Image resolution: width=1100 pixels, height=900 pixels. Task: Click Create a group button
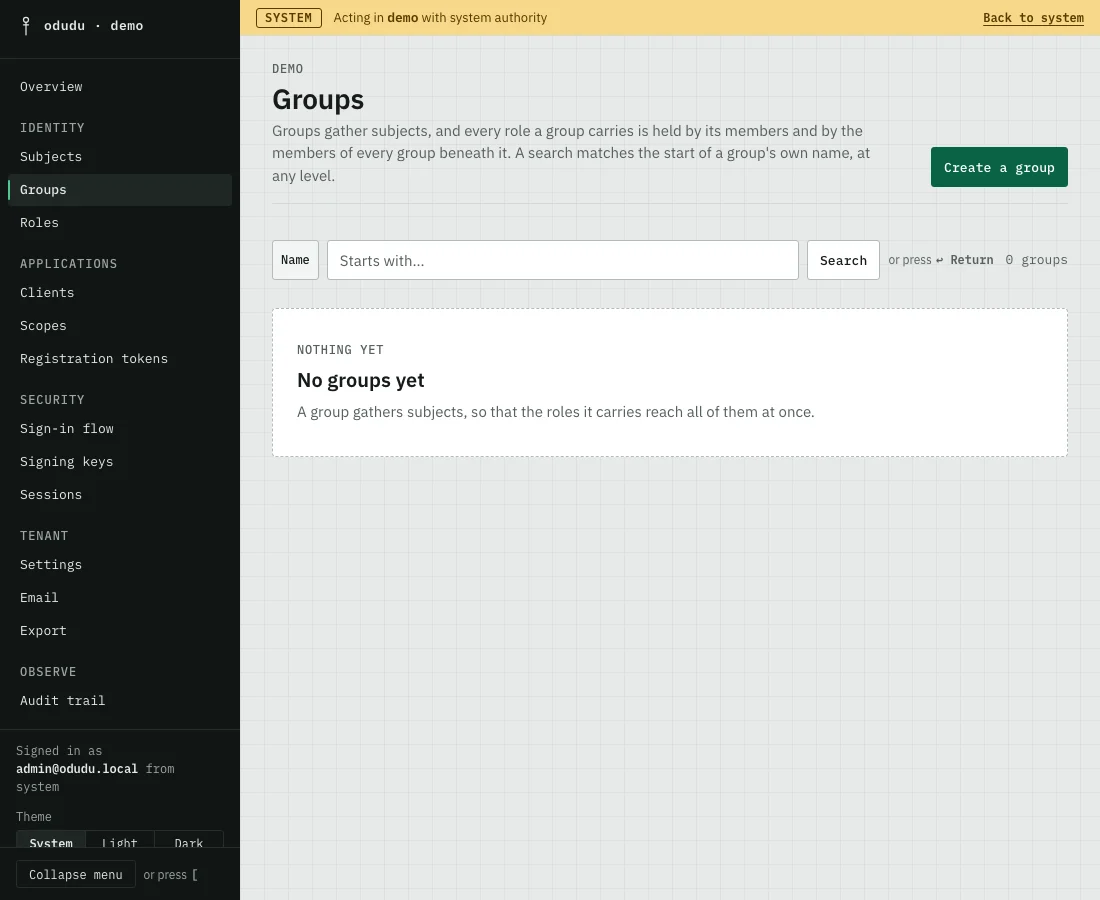(x=999, y=168)
